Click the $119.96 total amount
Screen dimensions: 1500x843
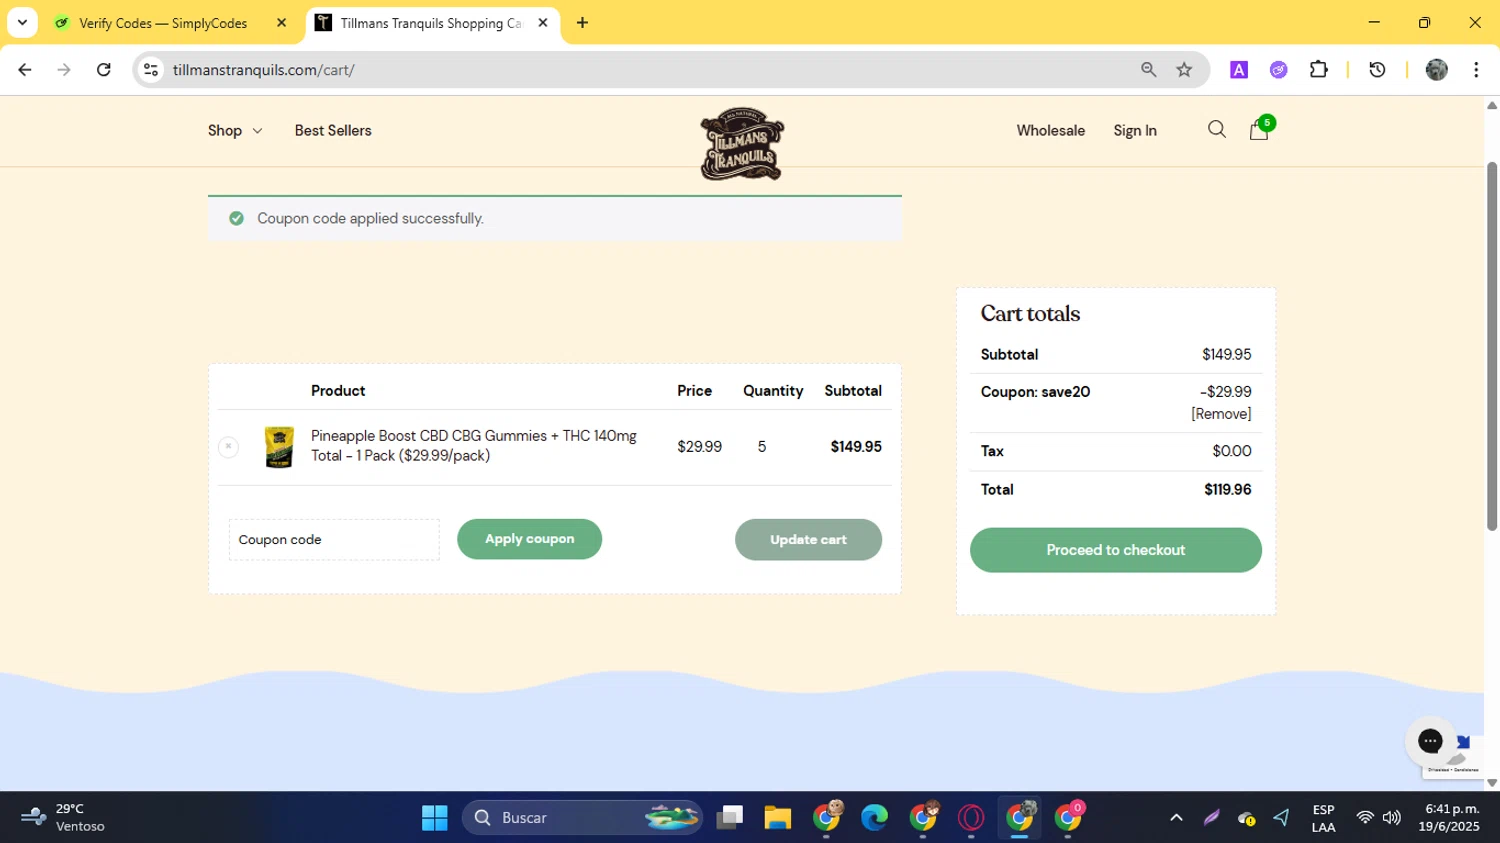tap(1228, 490)
